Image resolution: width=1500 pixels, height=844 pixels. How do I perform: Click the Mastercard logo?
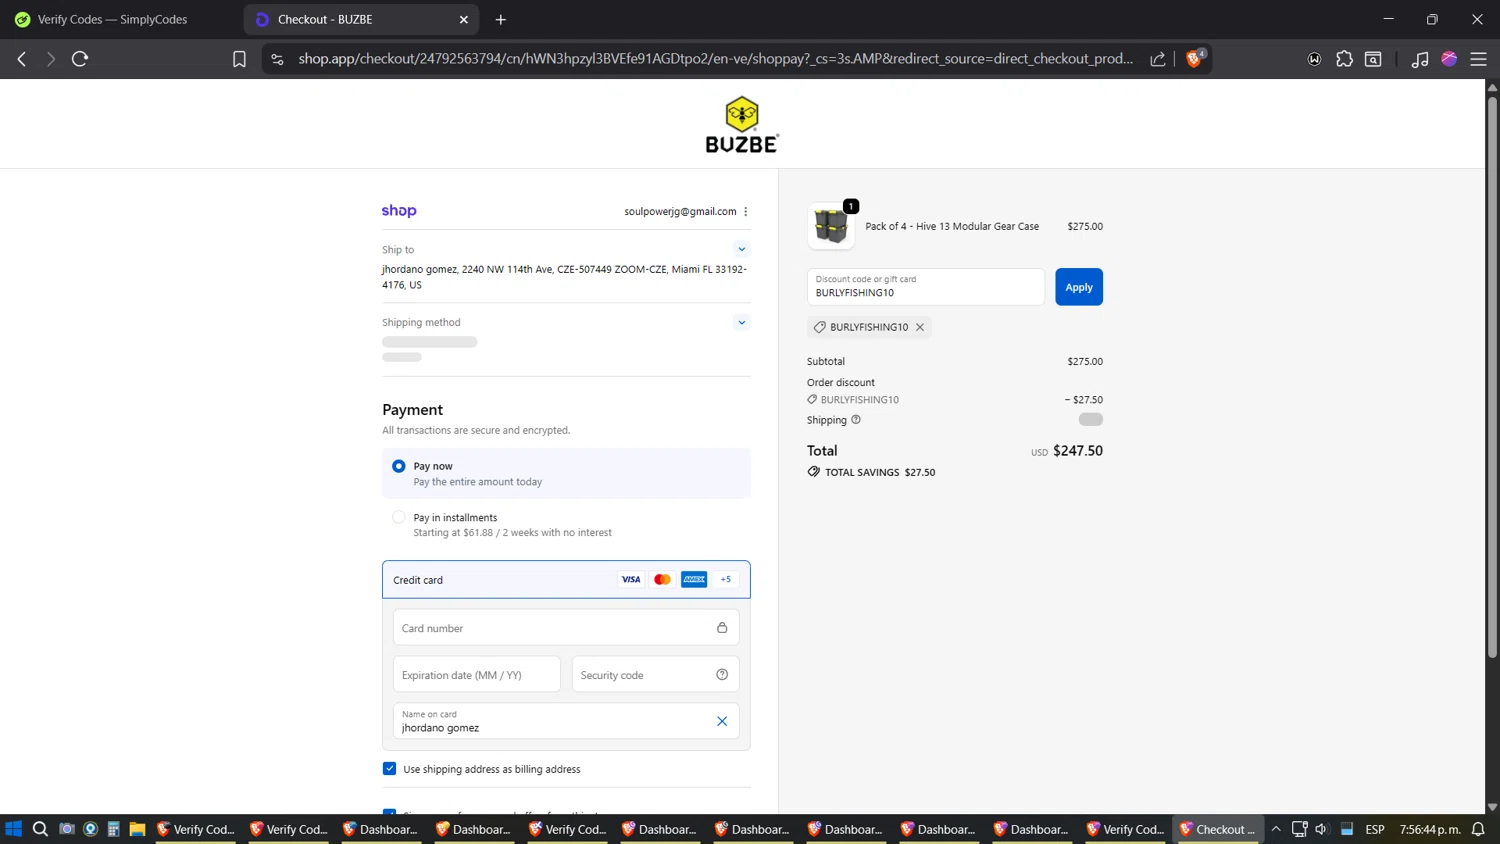click(x=662, y=579)
